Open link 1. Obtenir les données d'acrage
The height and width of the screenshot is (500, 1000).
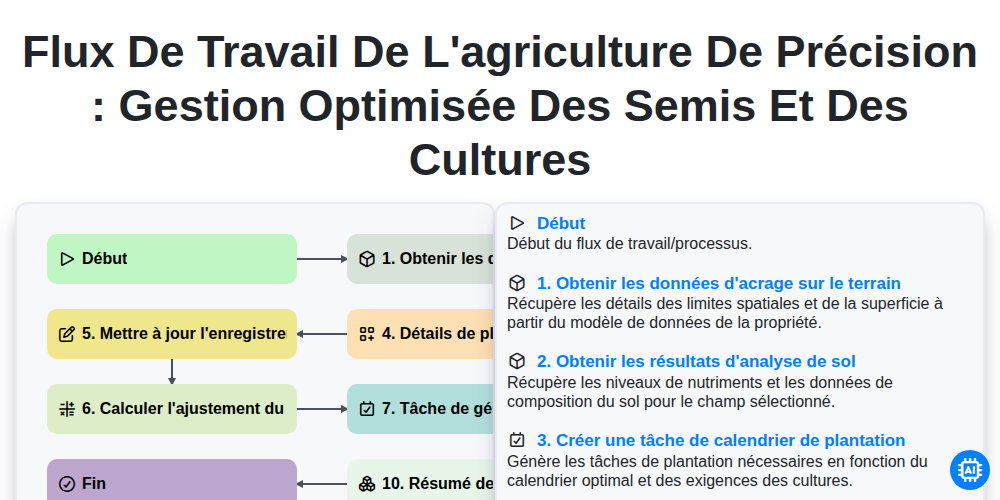[719, 283]
